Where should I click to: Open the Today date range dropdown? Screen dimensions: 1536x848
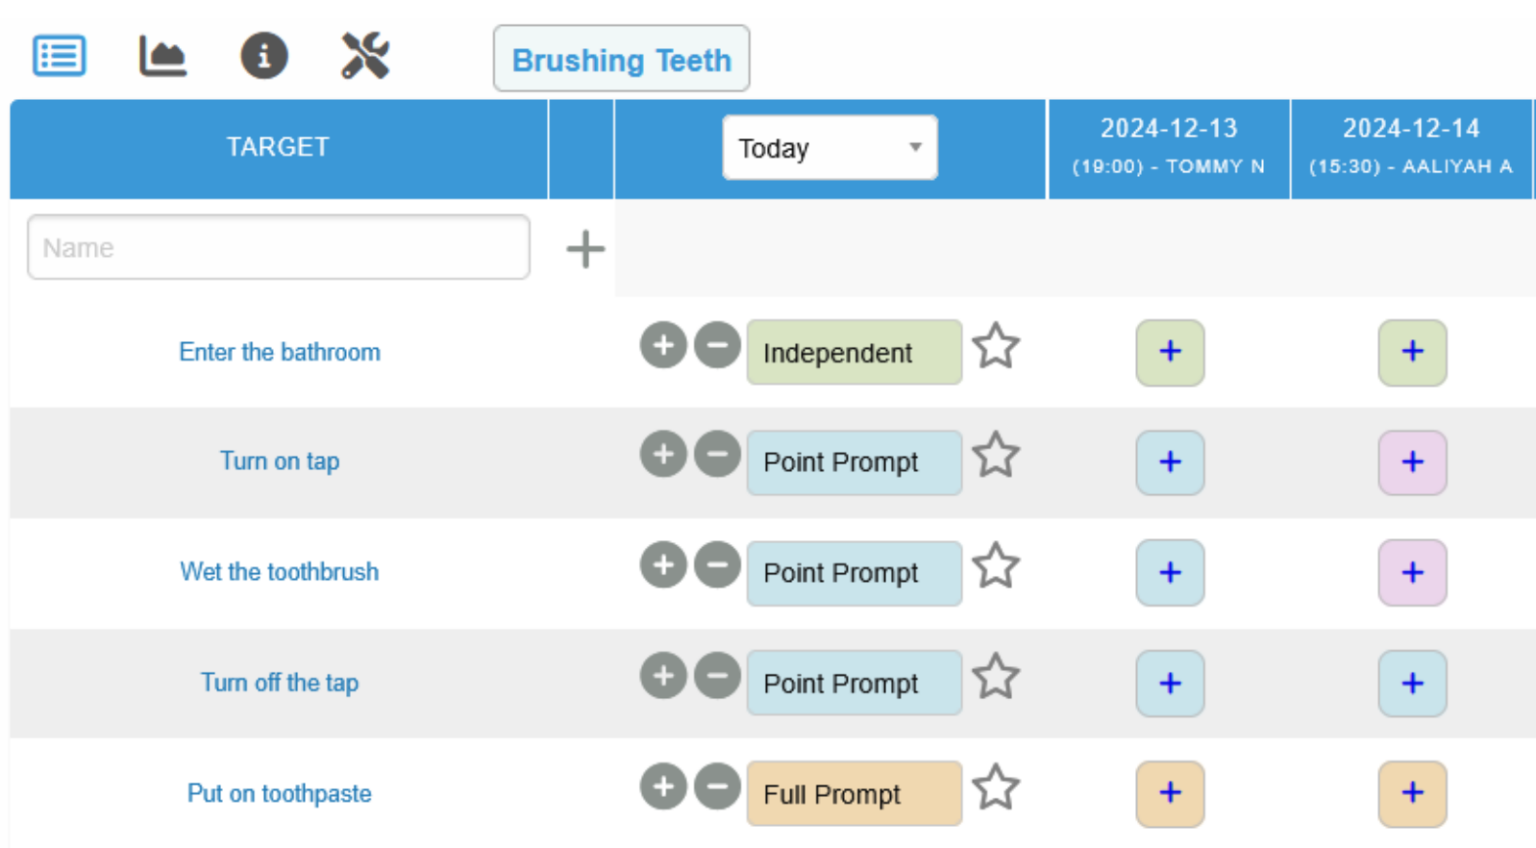(x=829, y=147)
